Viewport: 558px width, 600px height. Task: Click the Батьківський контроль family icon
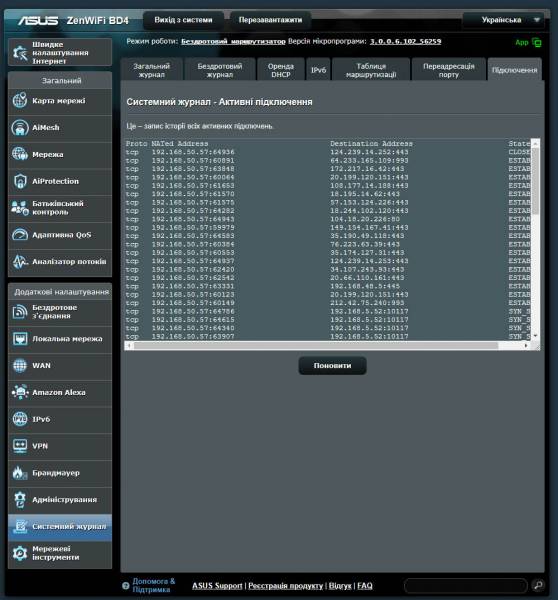tap(20, 208)
